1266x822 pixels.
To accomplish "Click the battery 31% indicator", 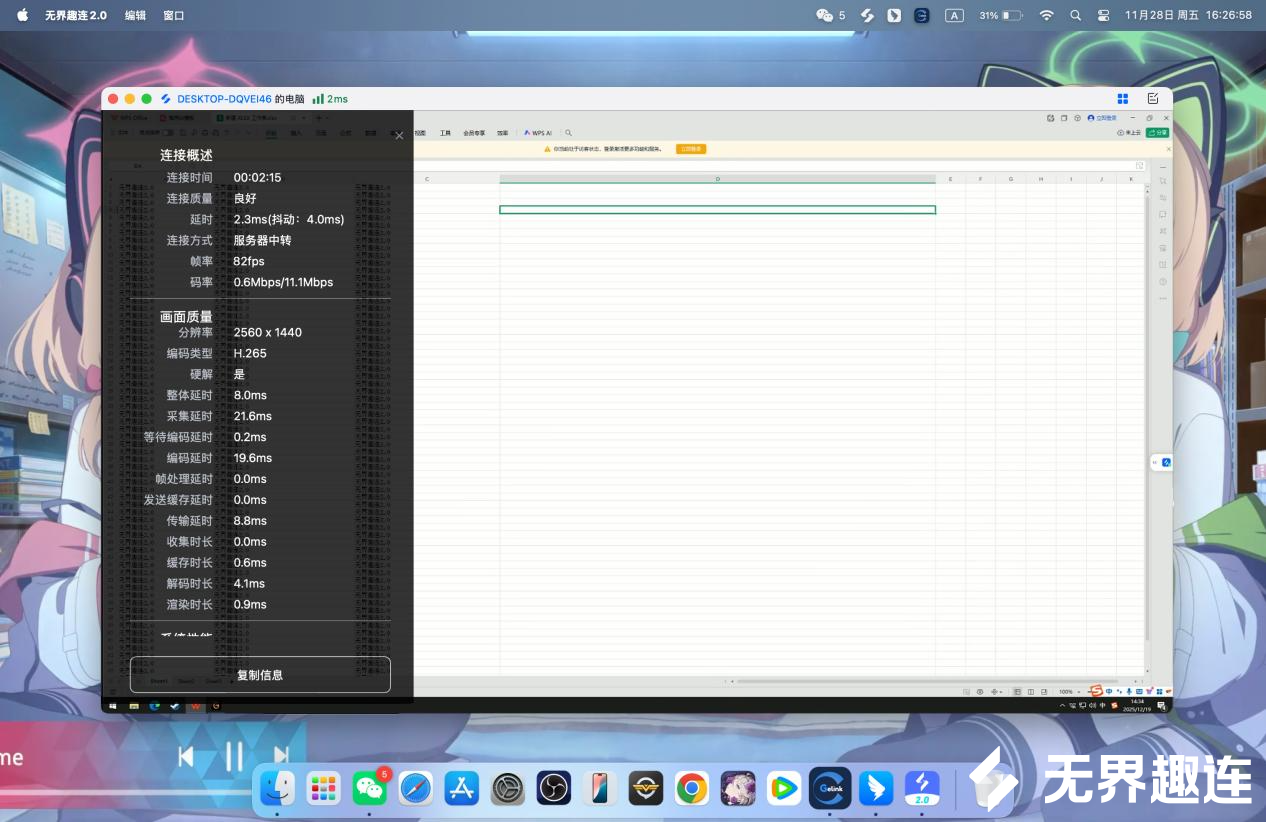I will click(1000, 15).
